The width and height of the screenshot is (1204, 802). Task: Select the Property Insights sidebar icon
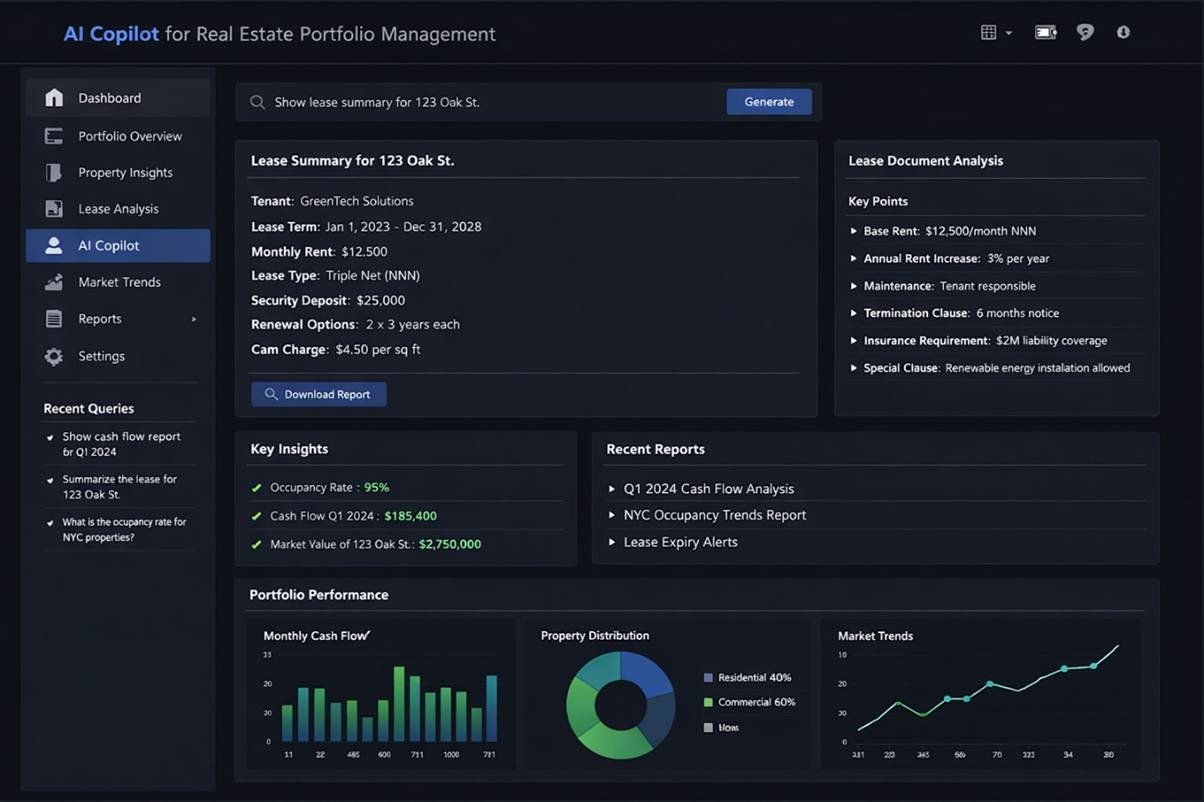coord(54,173)
